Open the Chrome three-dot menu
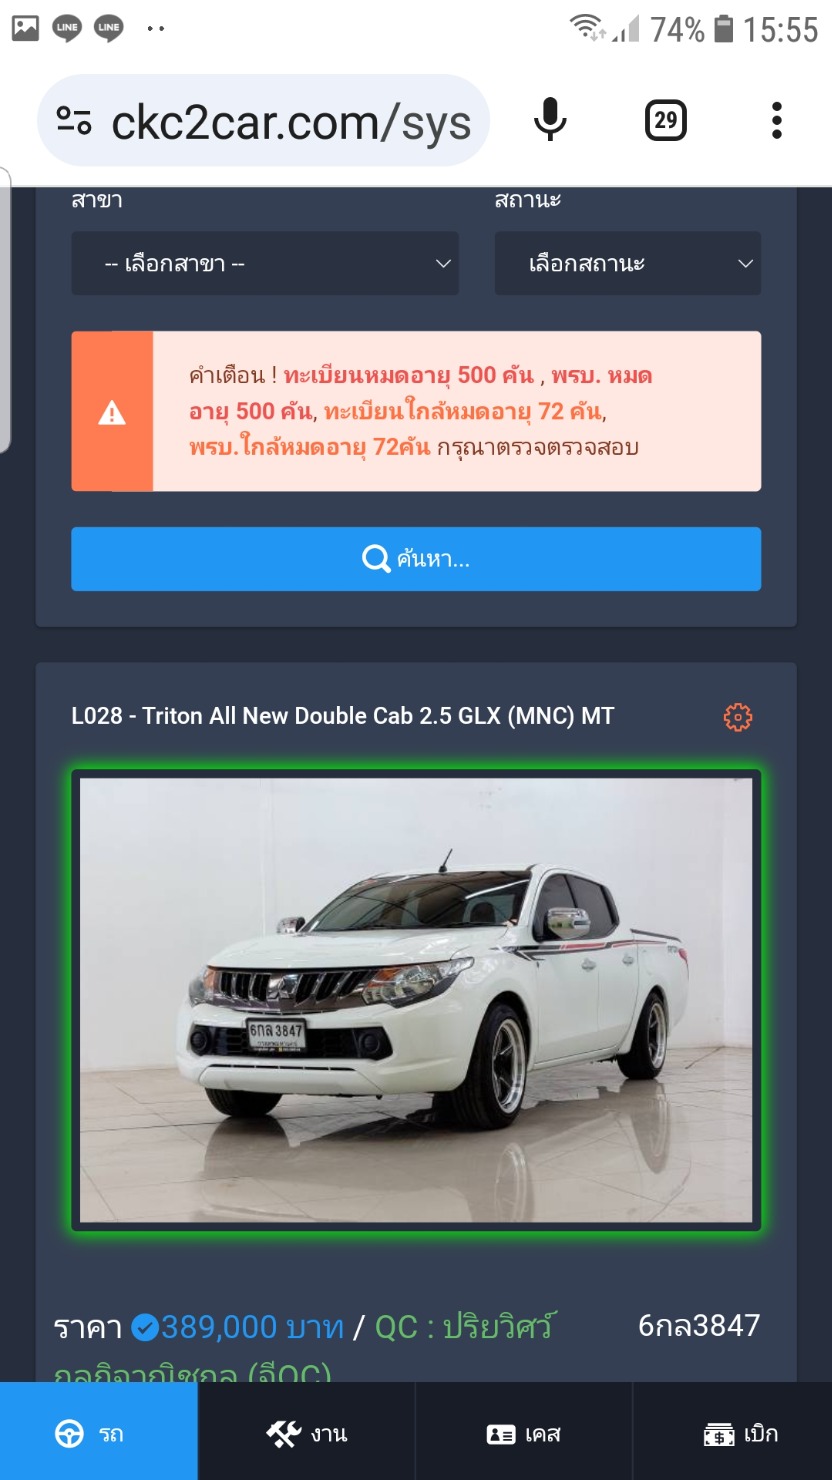832x1480 pixels. 777,121
